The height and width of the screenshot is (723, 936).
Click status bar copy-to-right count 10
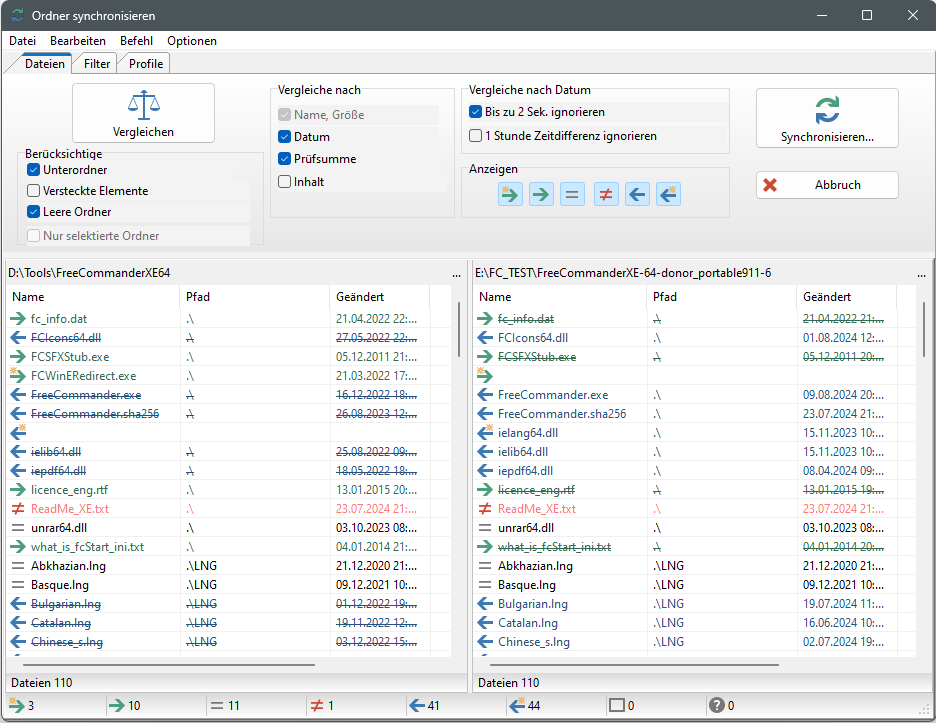pyautogui.click(x=125, y=706)
